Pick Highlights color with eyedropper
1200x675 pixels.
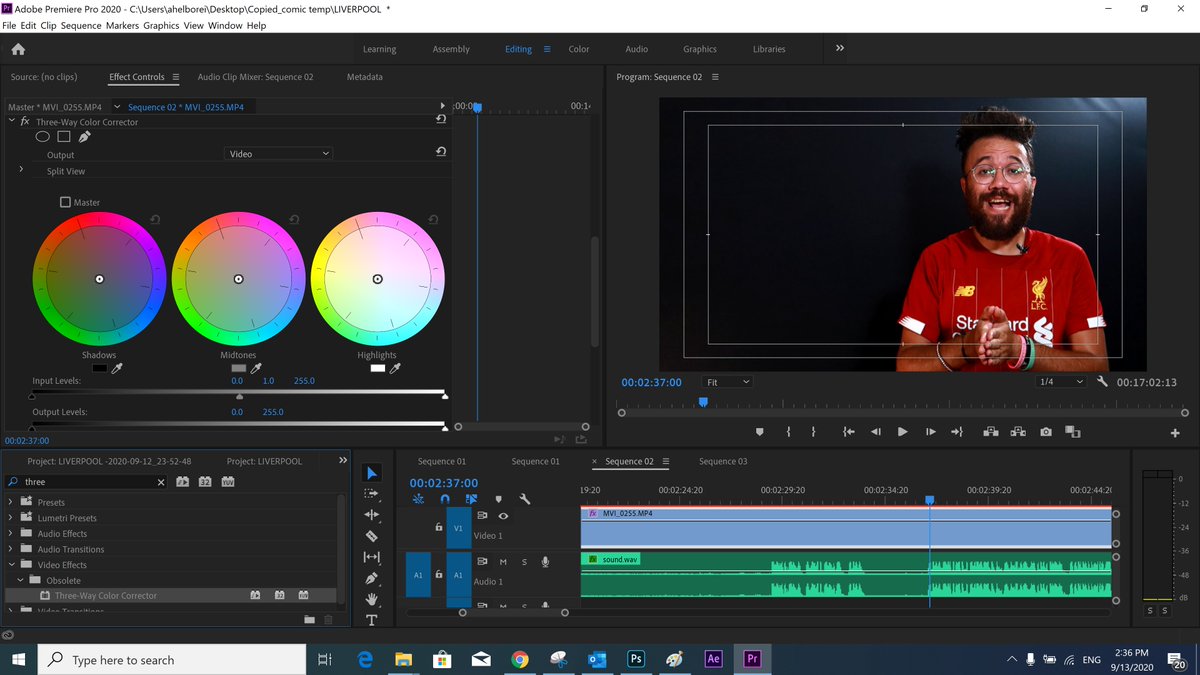click(395, 368)
